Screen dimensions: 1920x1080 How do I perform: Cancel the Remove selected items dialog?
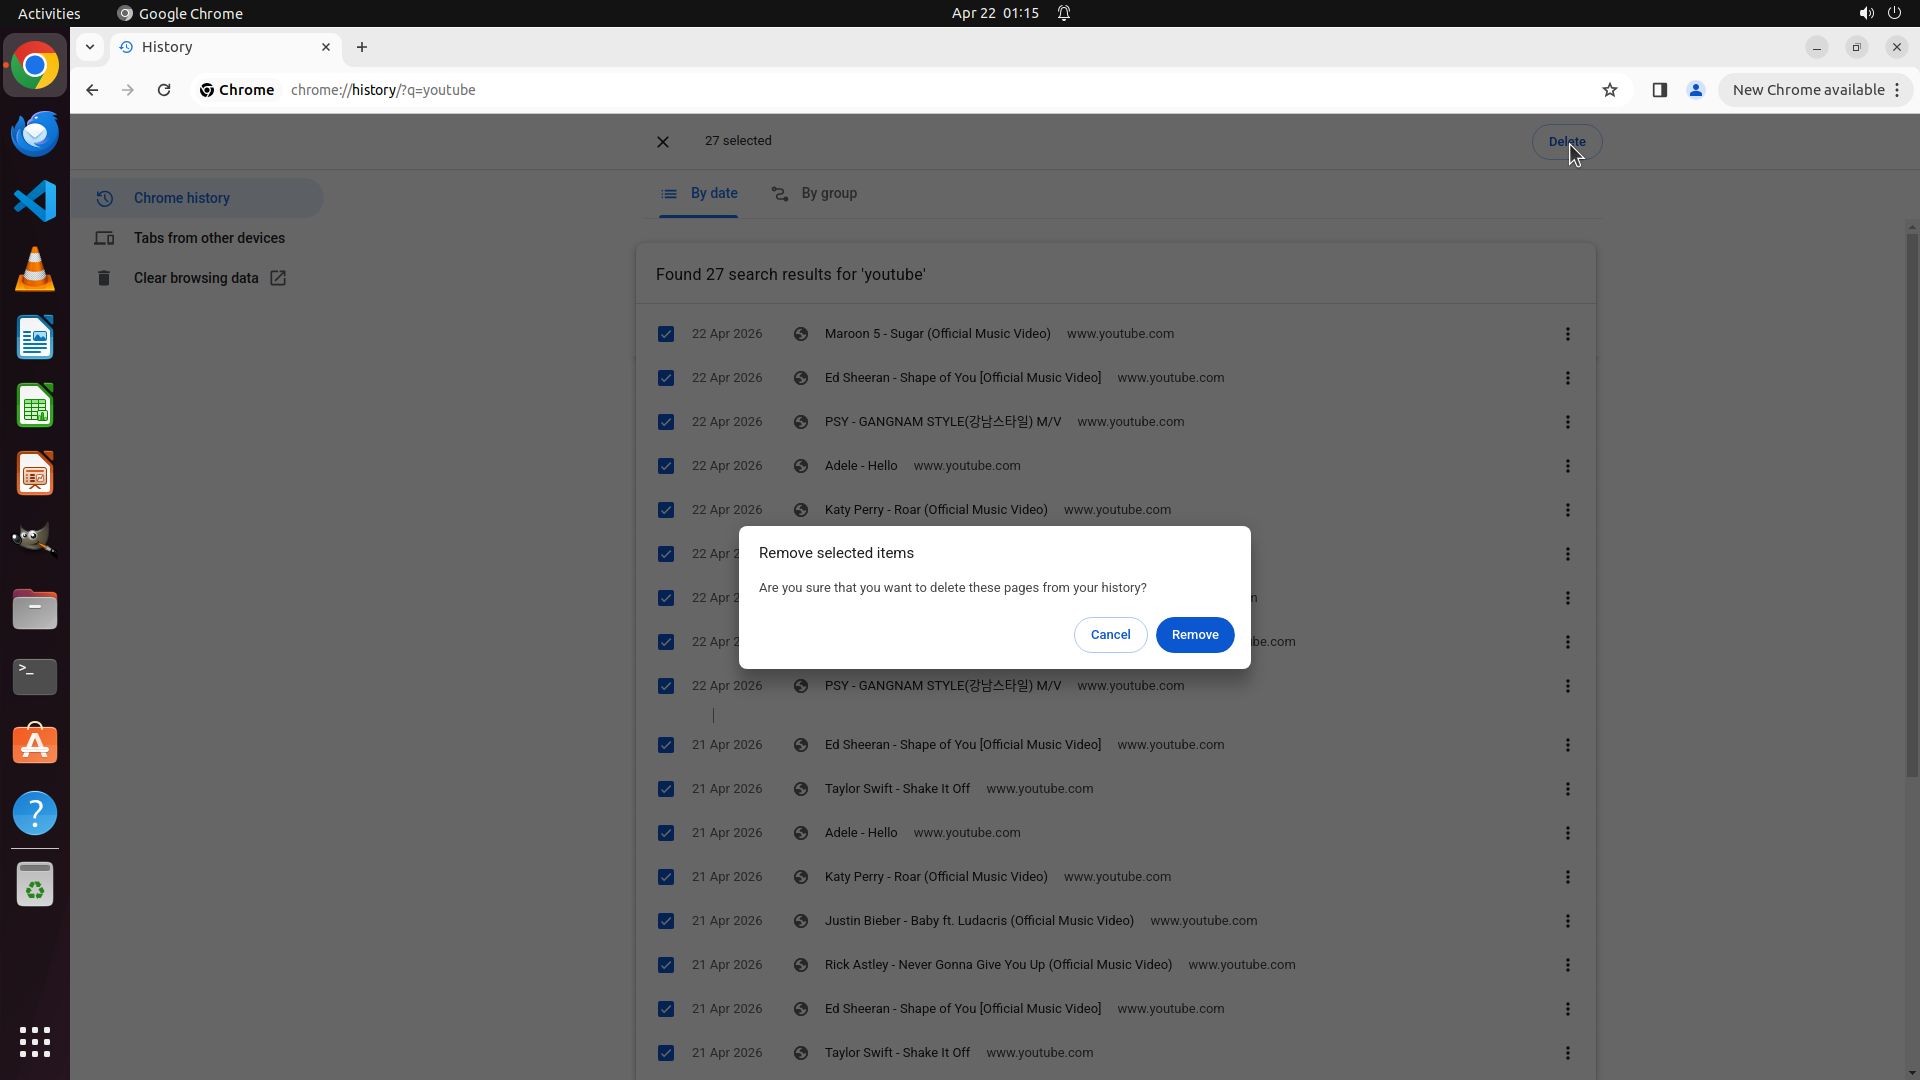point(1110,635)
